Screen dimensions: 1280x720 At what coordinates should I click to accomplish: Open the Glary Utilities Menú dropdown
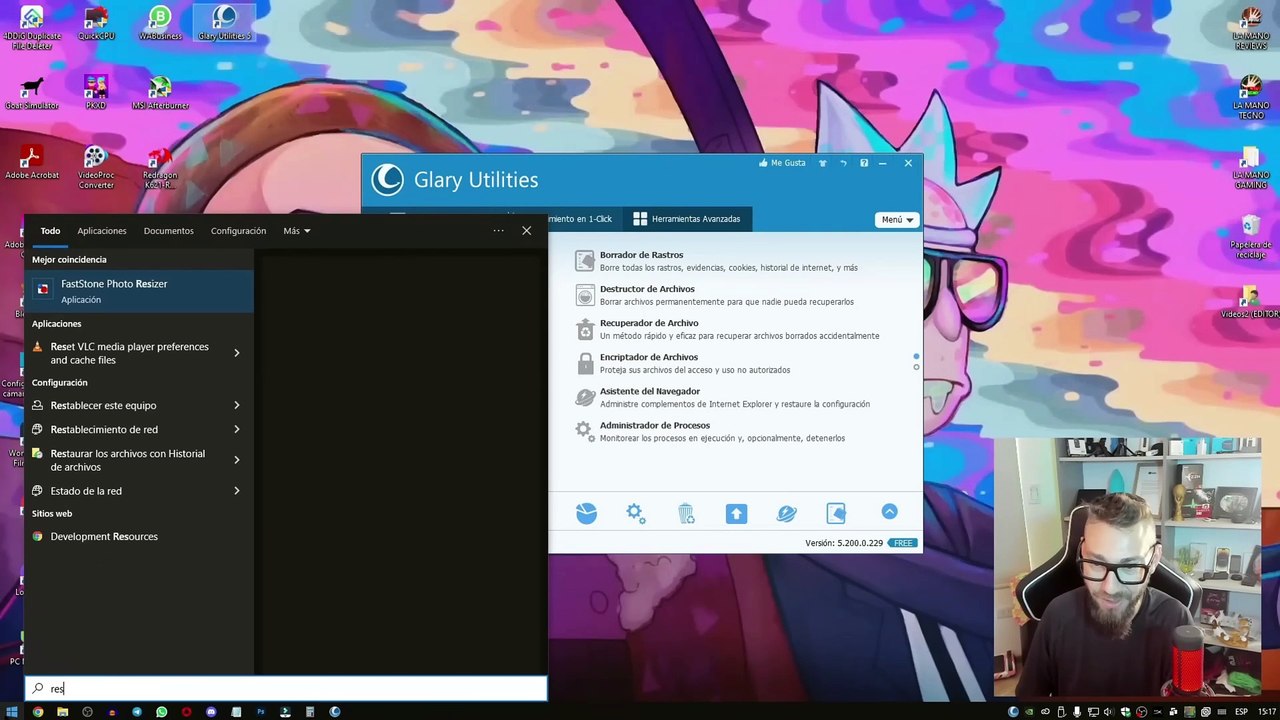[x=896, y=219]
